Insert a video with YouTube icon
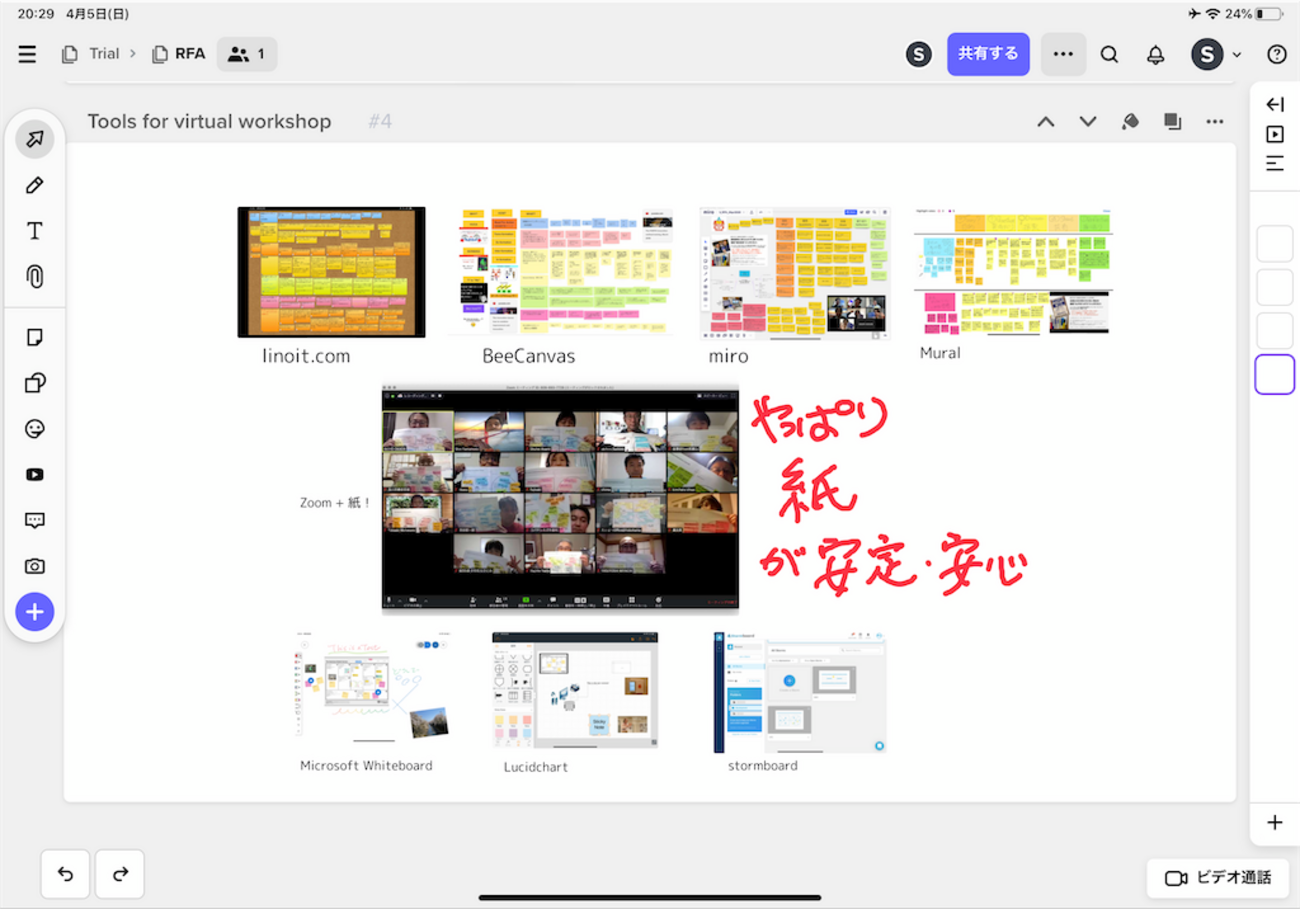This screenshot has width=1300, height=909. pos(35,475)
